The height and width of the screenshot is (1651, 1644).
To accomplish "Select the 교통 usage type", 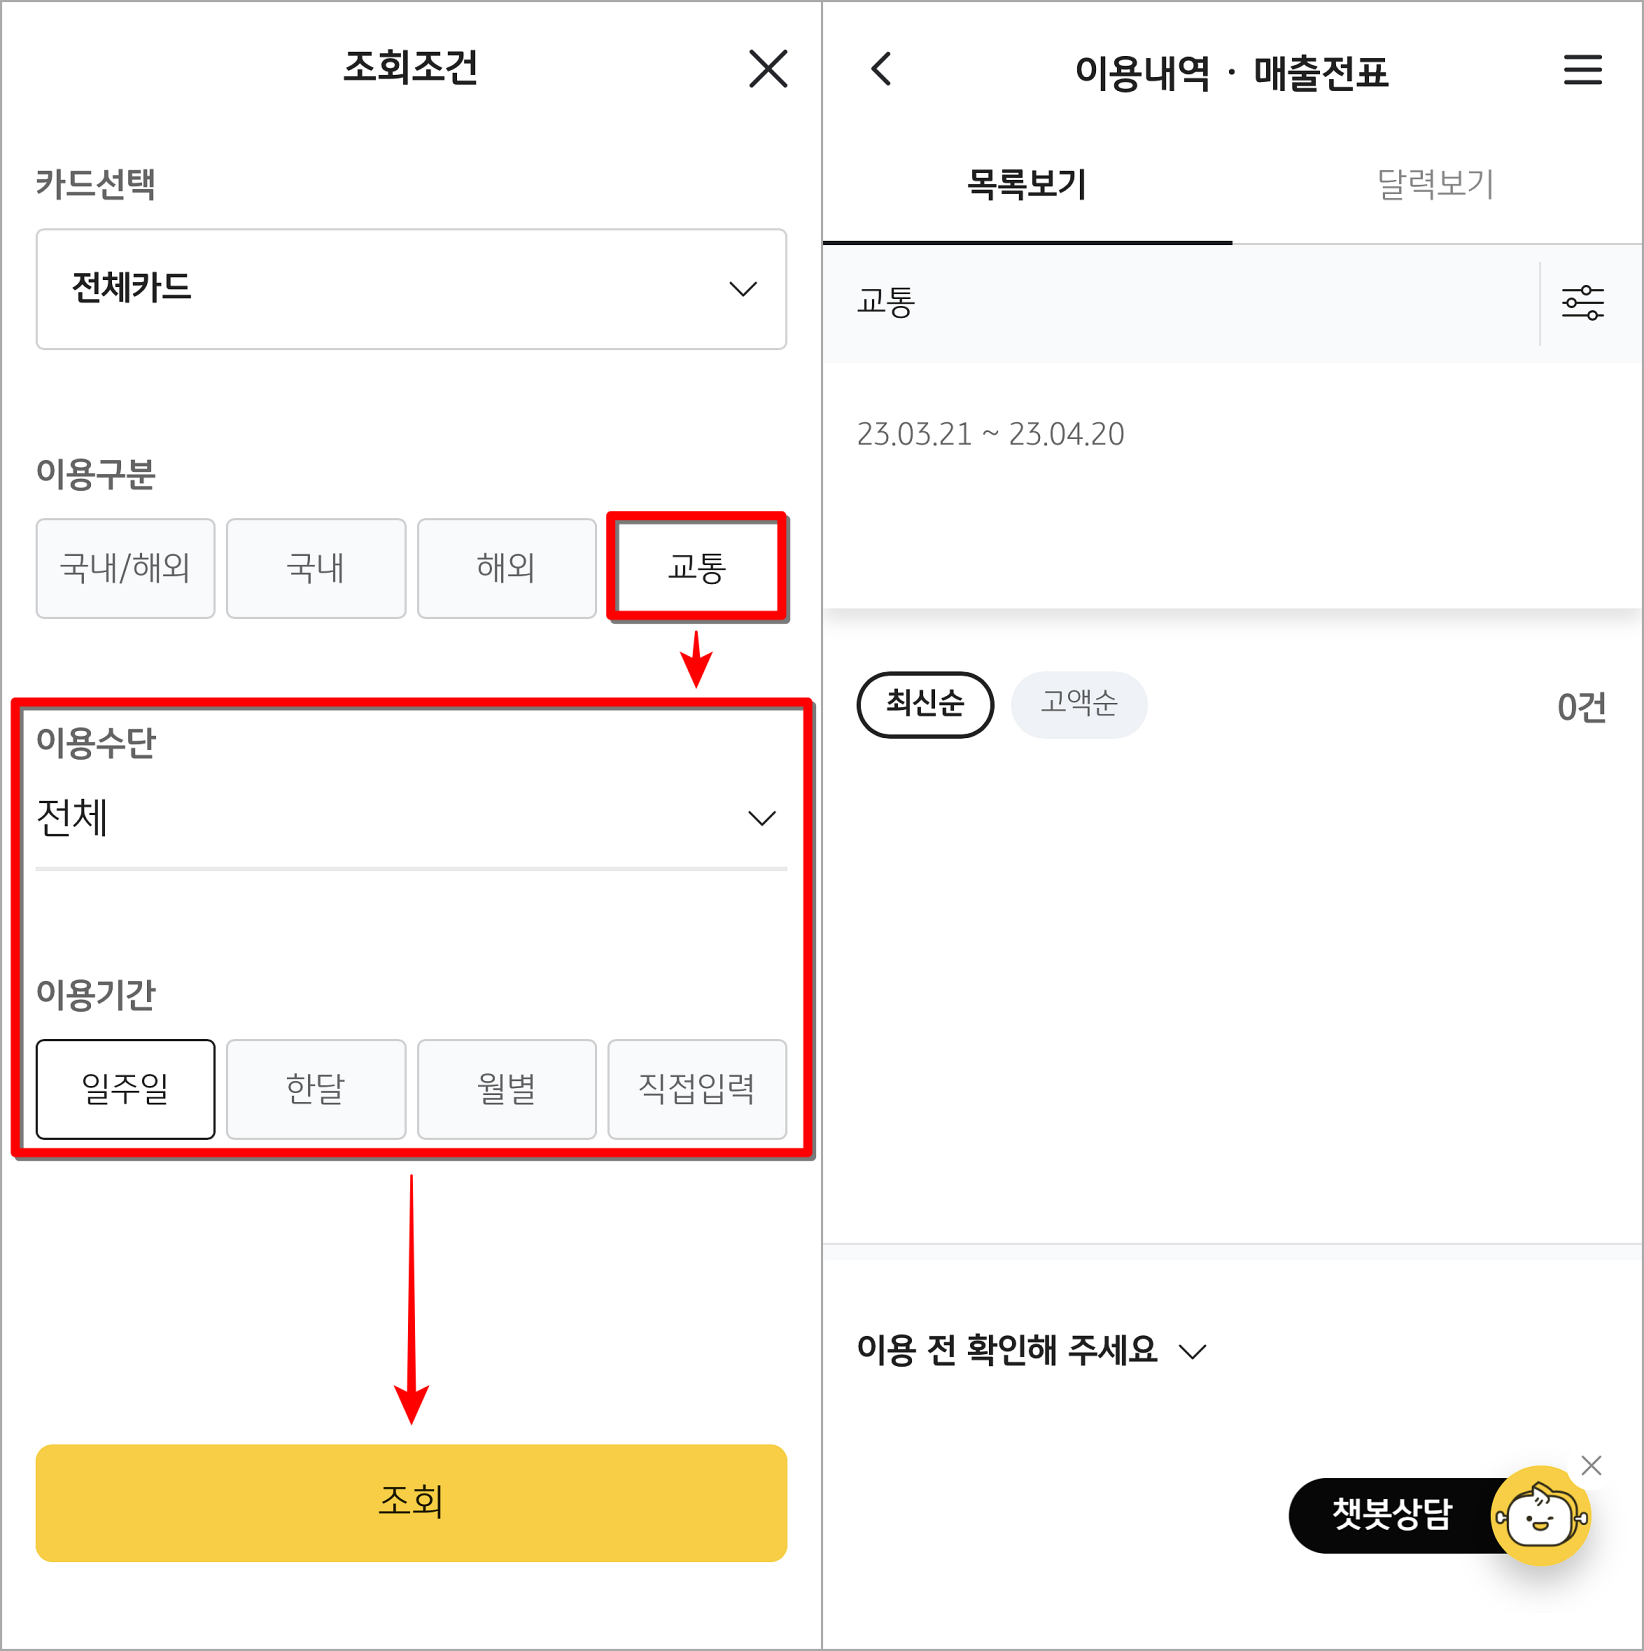I will (697, 567).
